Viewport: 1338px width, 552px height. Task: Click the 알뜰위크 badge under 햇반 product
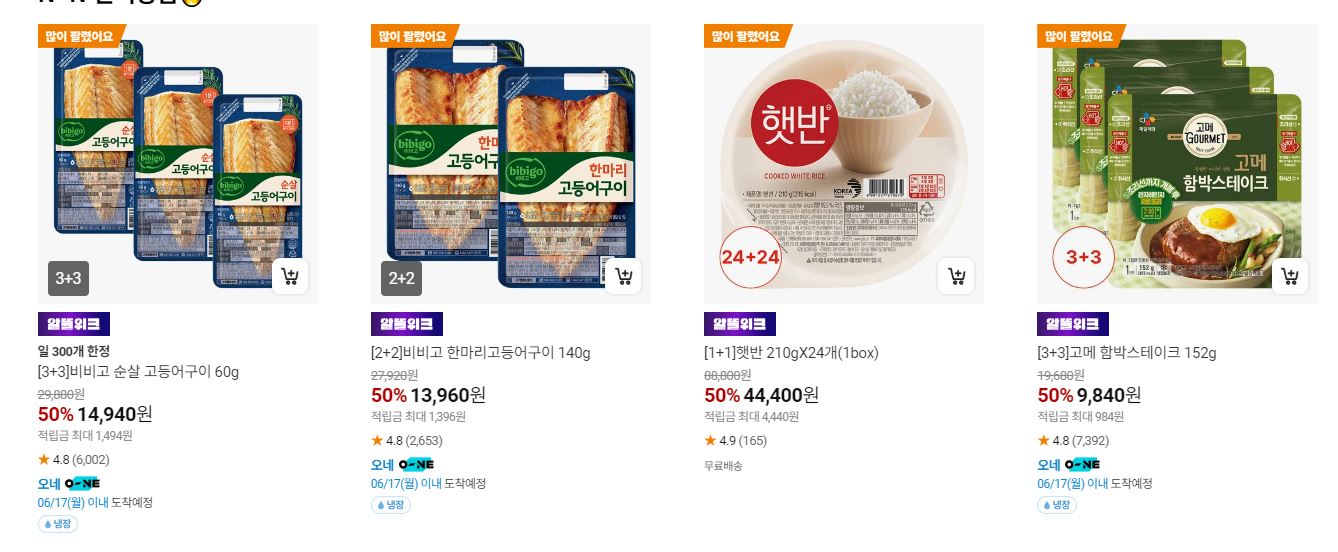coord(740,324)
